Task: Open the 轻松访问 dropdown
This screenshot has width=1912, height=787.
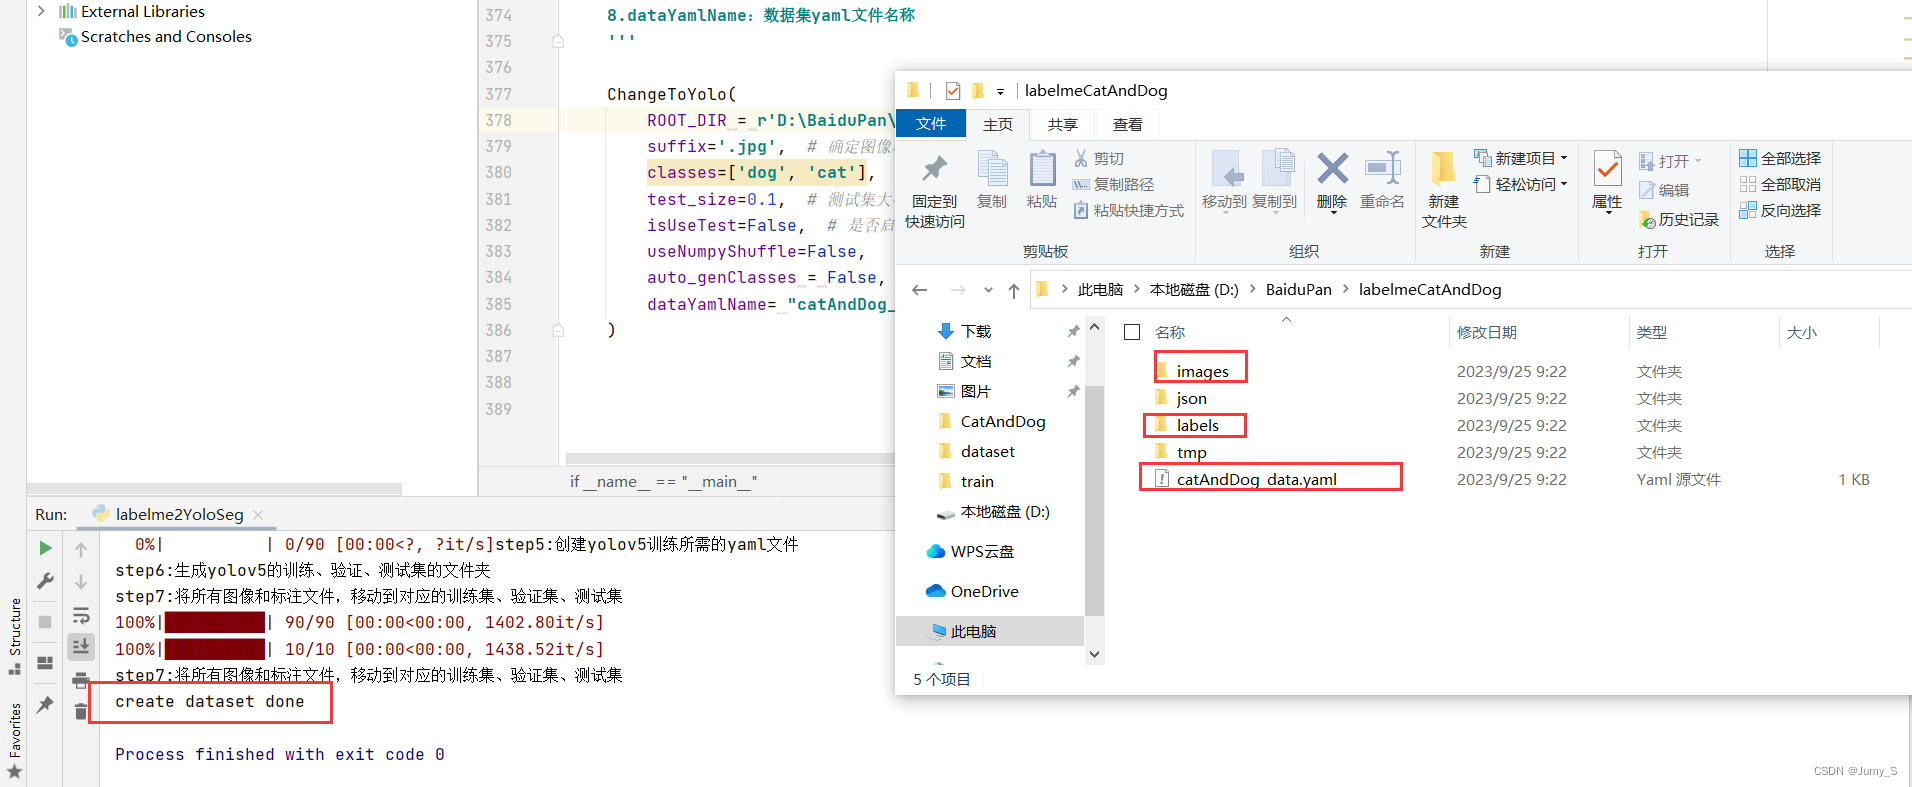Action: tap(1520, 184)
